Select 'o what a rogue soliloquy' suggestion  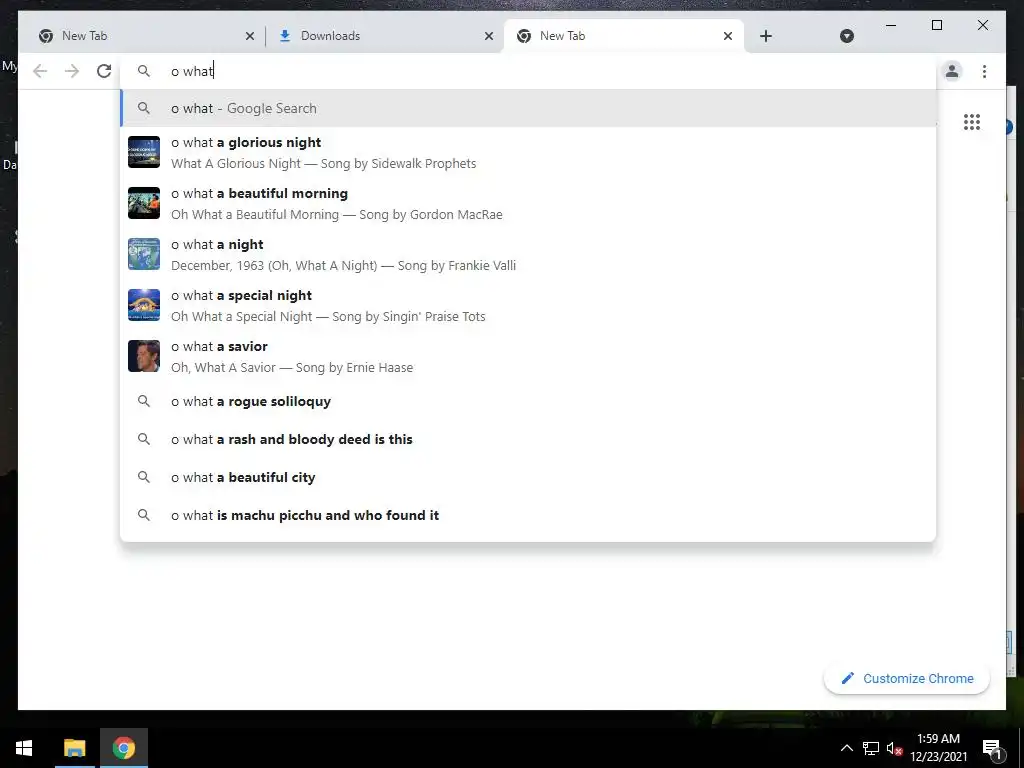coord(528,402)
